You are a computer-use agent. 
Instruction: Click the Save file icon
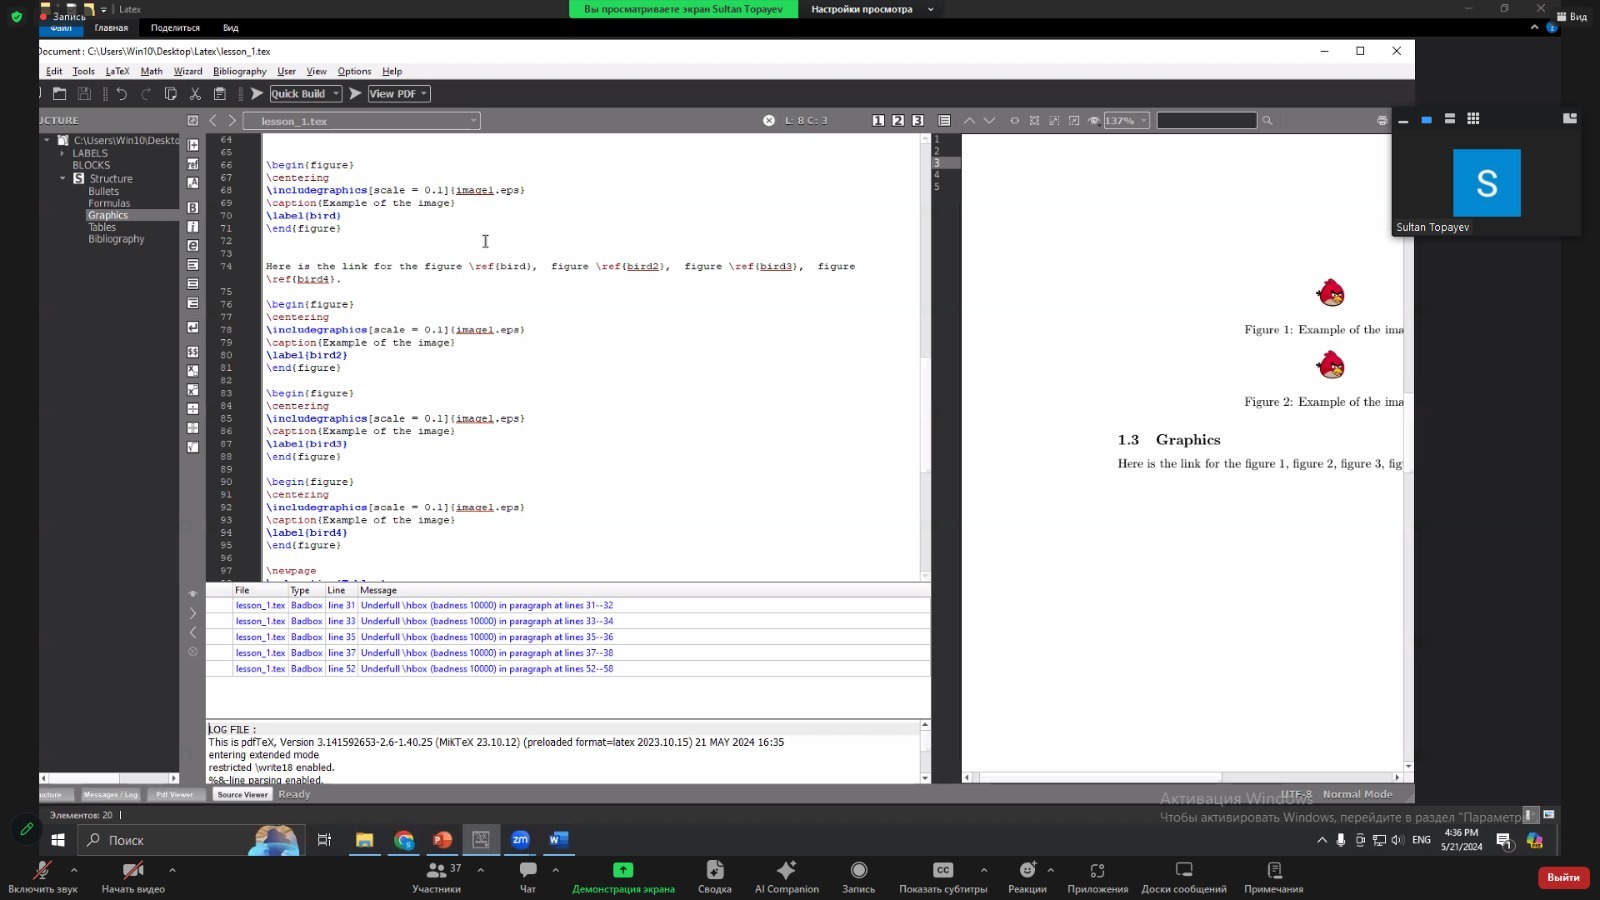84,94
